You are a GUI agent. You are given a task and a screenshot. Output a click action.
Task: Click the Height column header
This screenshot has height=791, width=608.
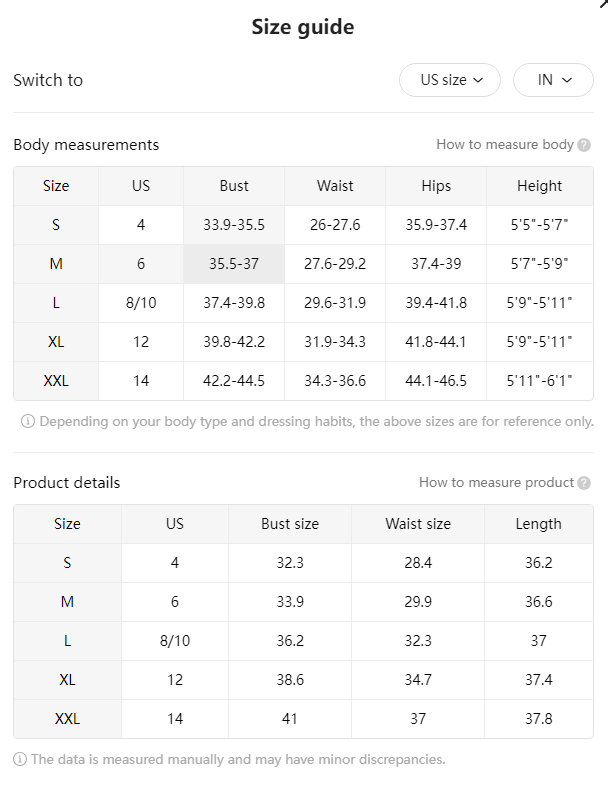[x=539, y=186]
